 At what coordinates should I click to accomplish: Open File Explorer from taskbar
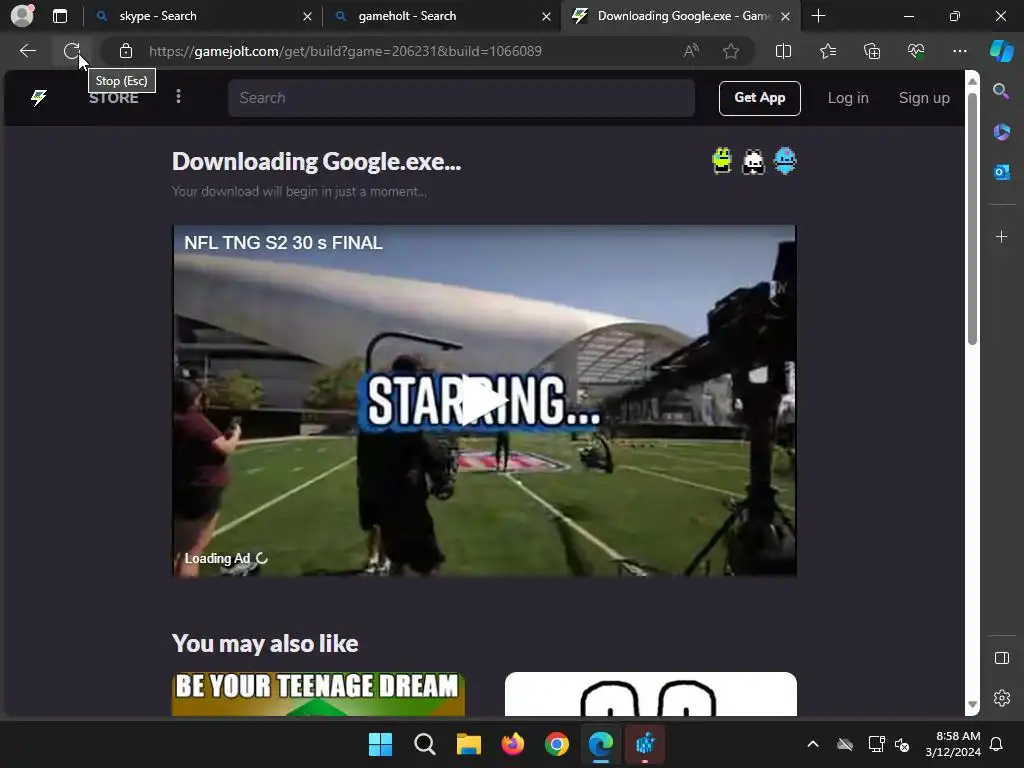coord(468,744)
